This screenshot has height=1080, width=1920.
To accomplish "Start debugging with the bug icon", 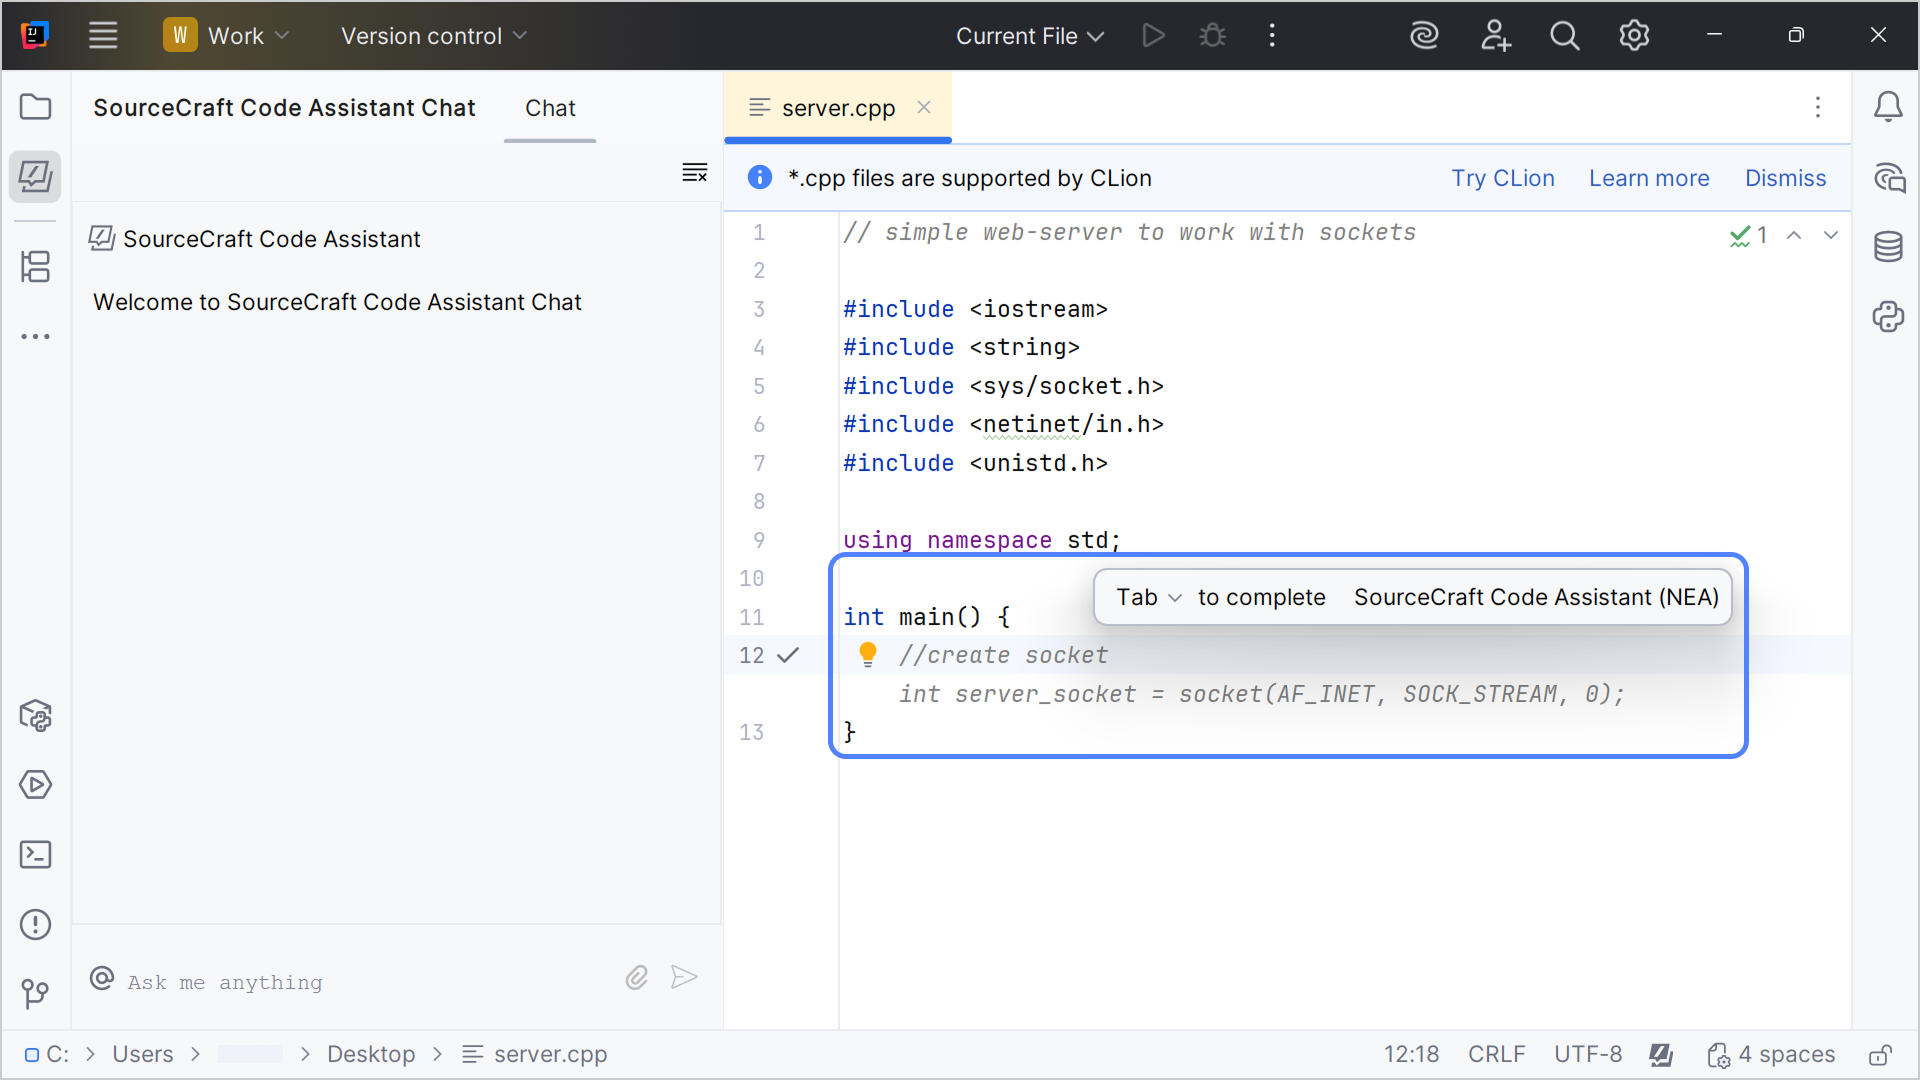I will [1212, 35].
